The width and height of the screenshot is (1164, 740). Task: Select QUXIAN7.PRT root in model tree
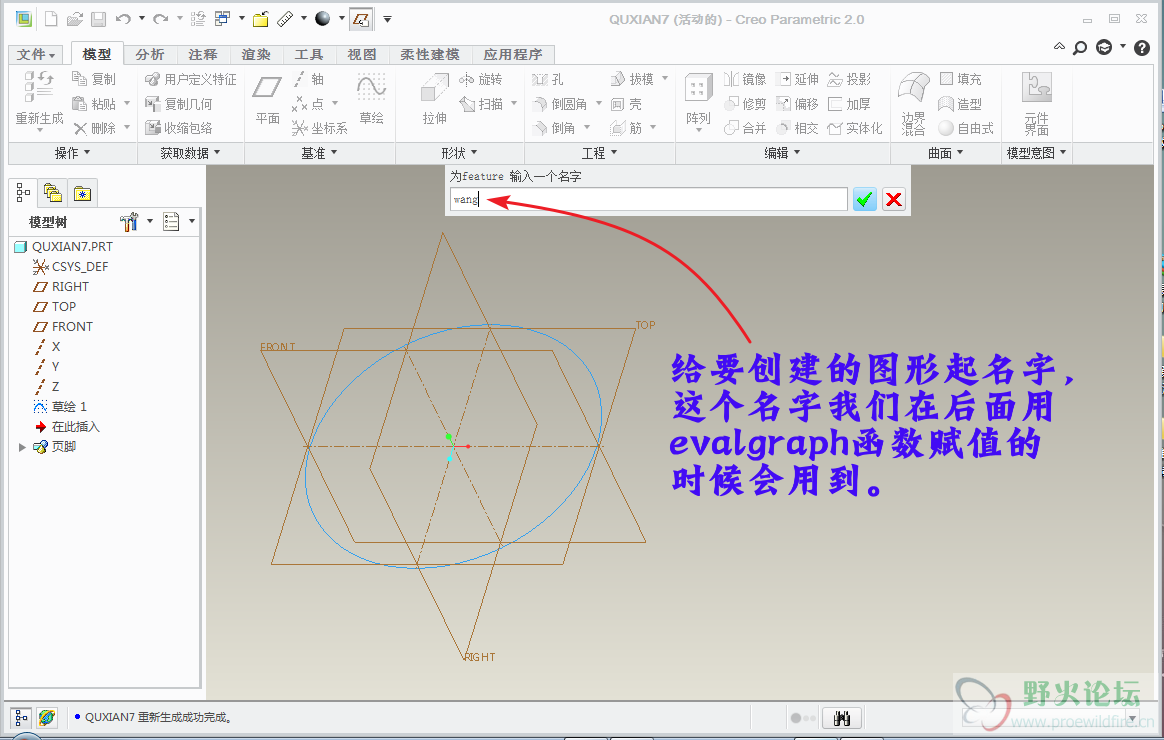coord(64,246)
